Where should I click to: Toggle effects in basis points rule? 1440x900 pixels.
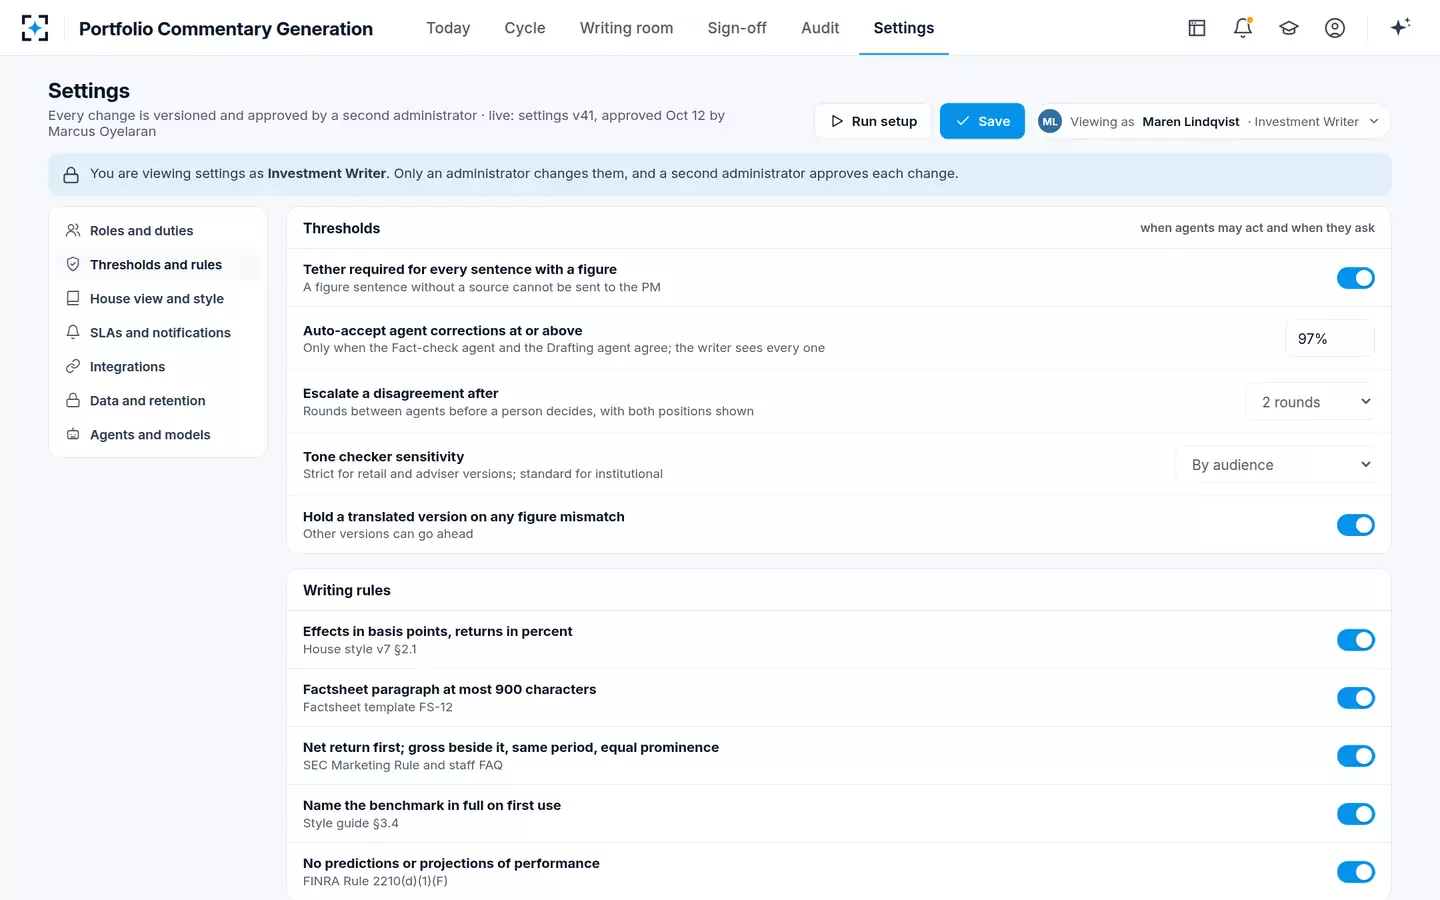1356,640
